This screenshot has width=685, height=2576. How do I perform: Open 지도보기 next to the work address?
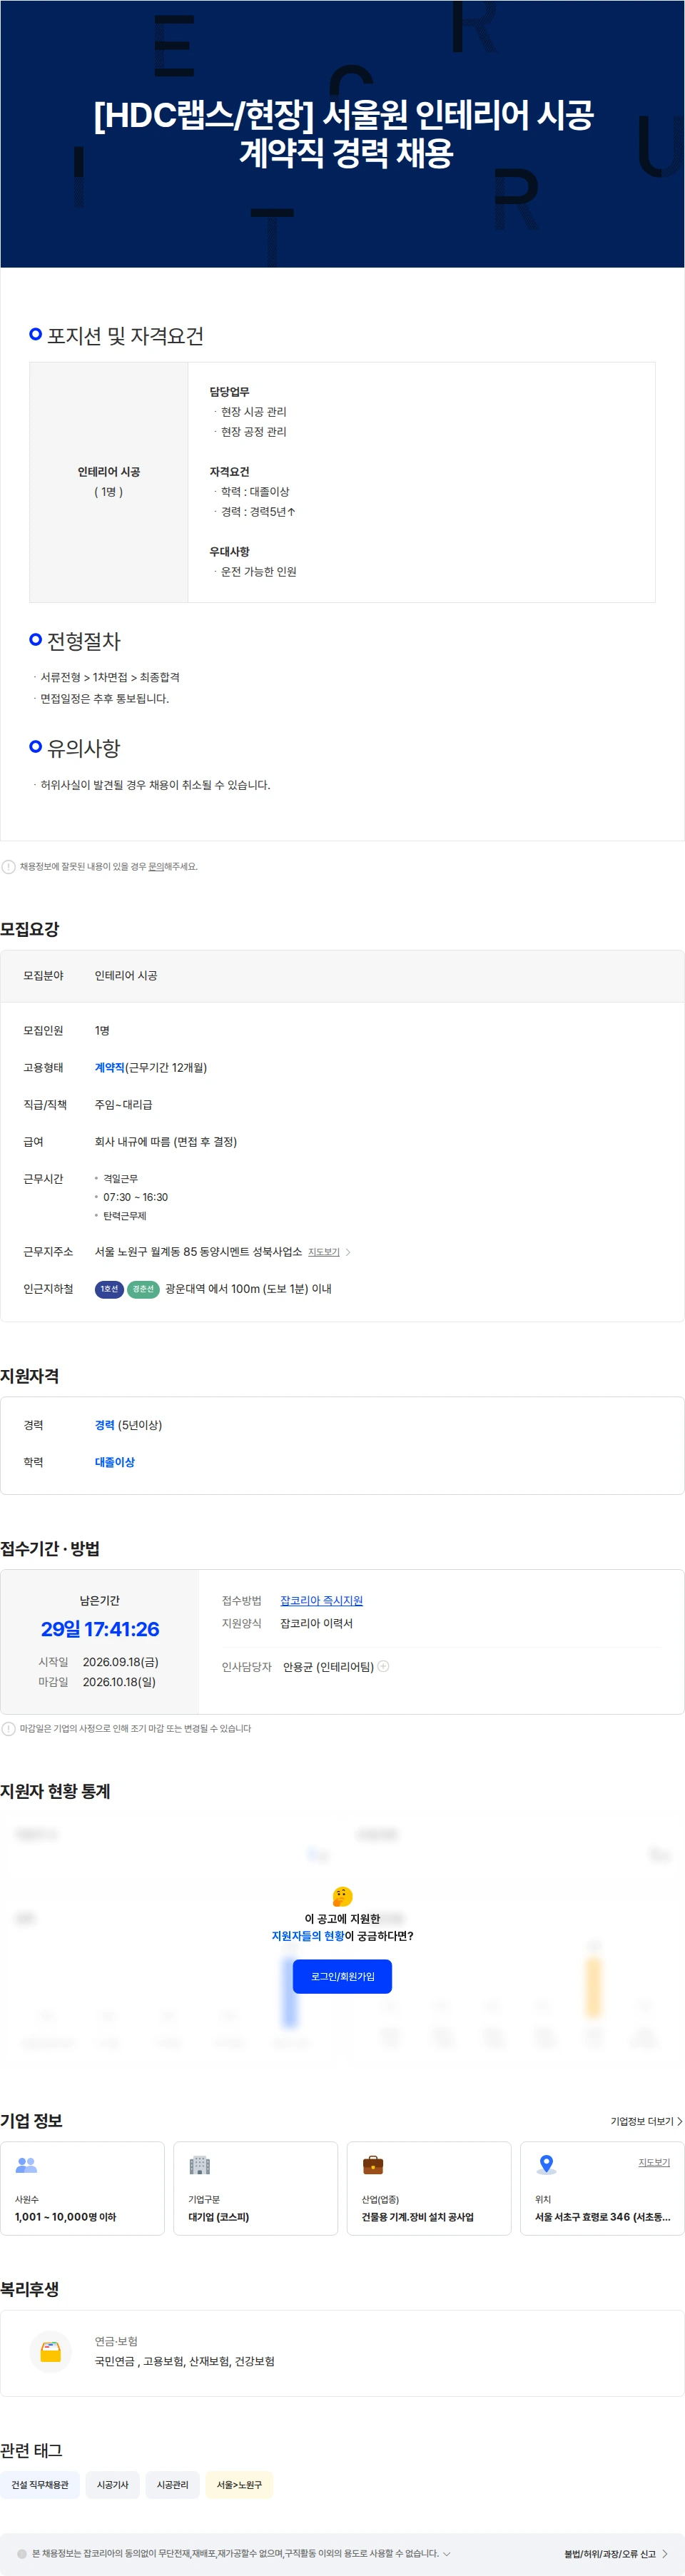tap(324, 1252)
